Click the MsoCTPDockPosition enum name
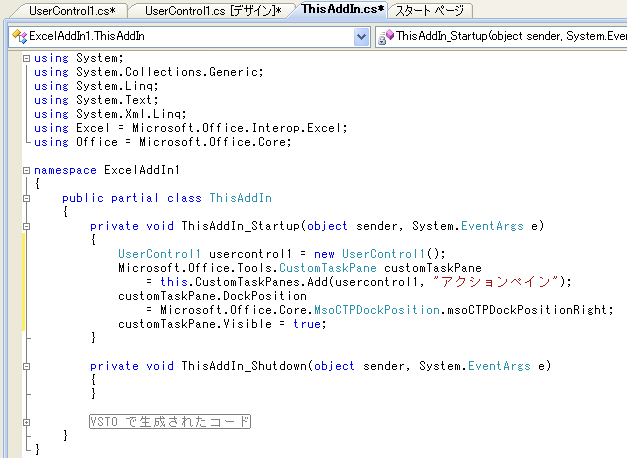627x458 pixels. (377, 310)
